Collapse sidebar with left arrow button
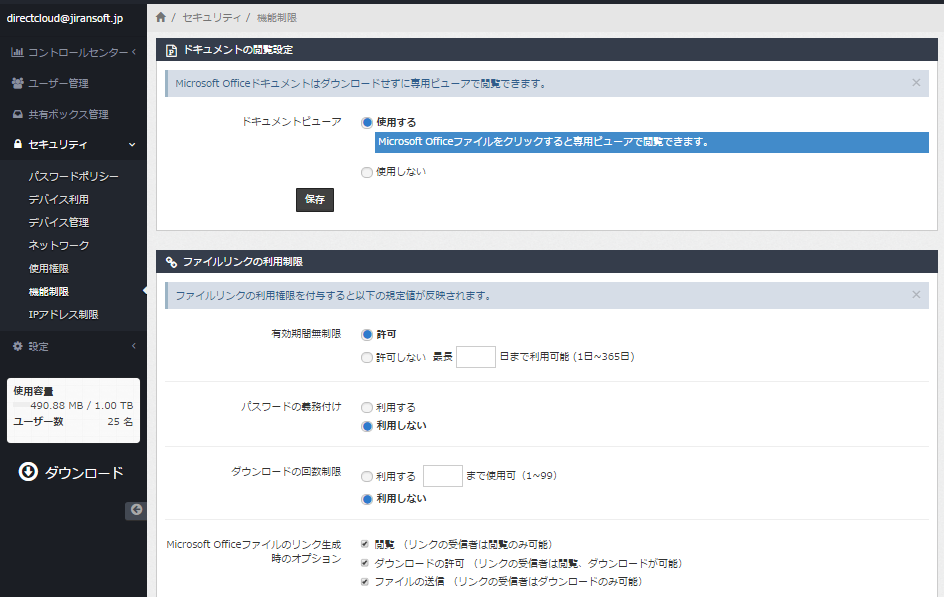The height and width of the screenshot is (597, 944). [x=136, y=510]
